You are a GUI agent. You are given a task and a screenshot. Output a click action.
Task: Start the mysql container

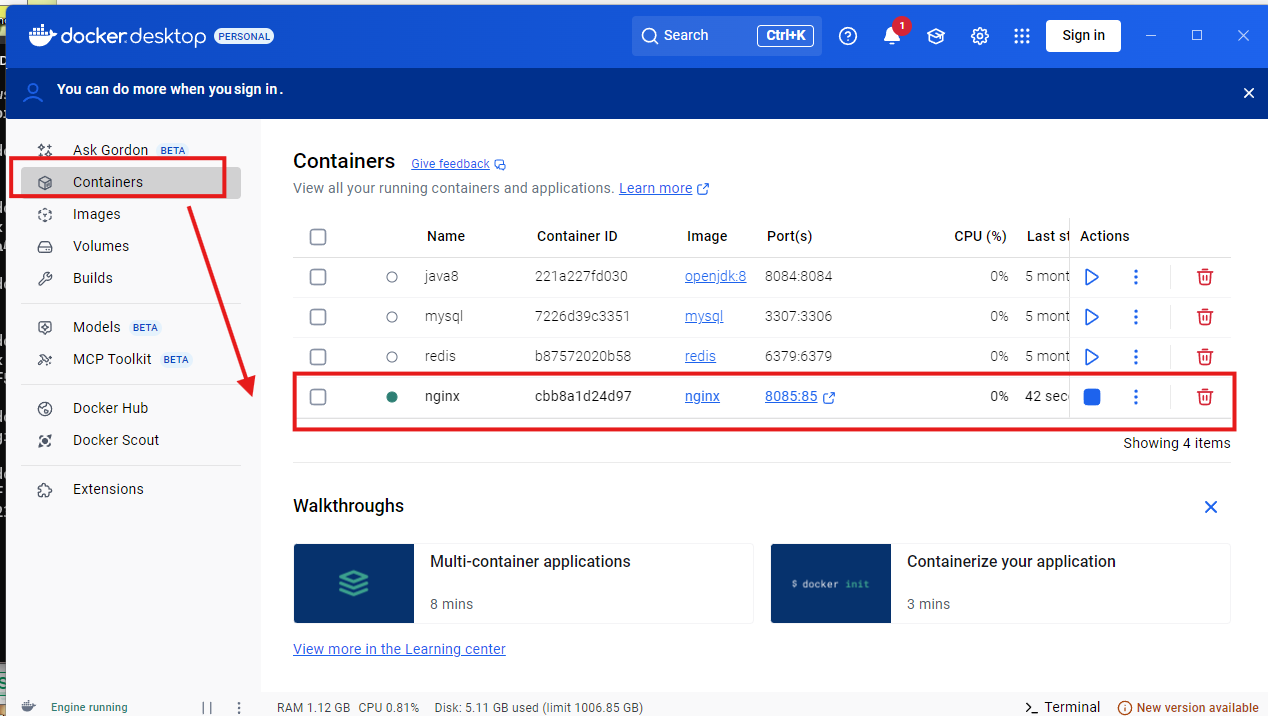coord(1092,317)
